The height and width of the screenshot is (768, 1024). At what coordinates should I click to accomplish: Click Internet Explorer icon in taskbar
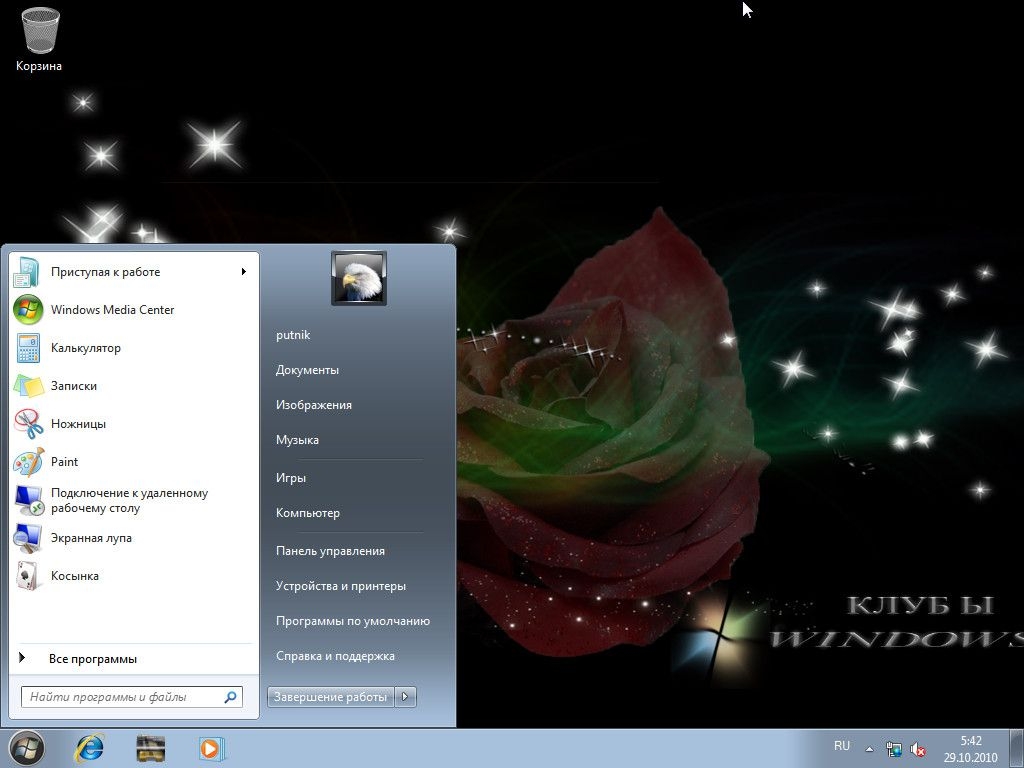click(x=90, y=748)
